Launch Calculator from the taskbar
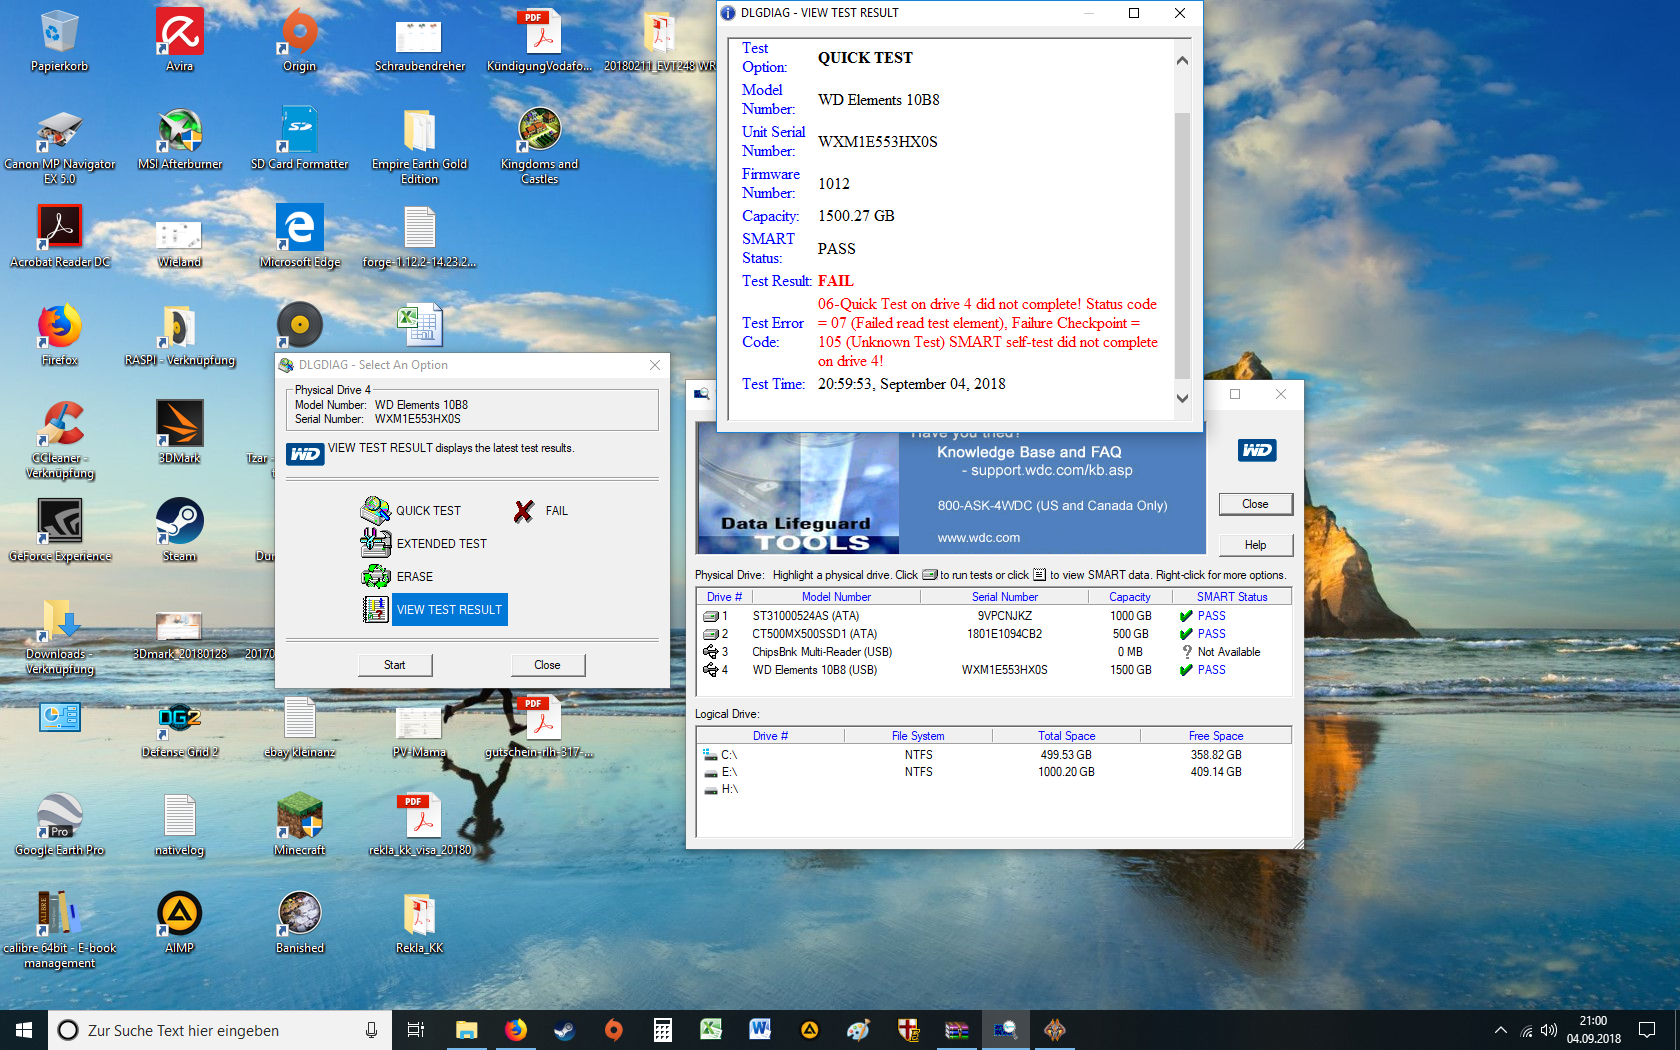 (663, 1030)
